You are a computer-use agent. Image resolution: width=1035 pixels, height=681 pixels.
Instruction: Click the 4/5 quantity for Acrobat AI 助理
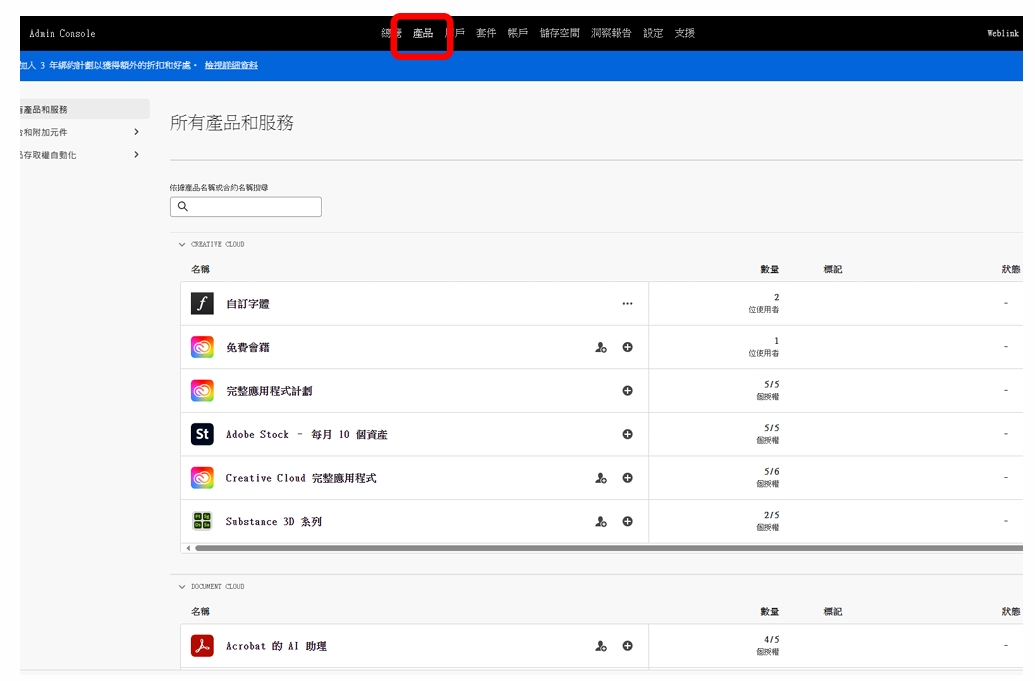click(772, 639)
